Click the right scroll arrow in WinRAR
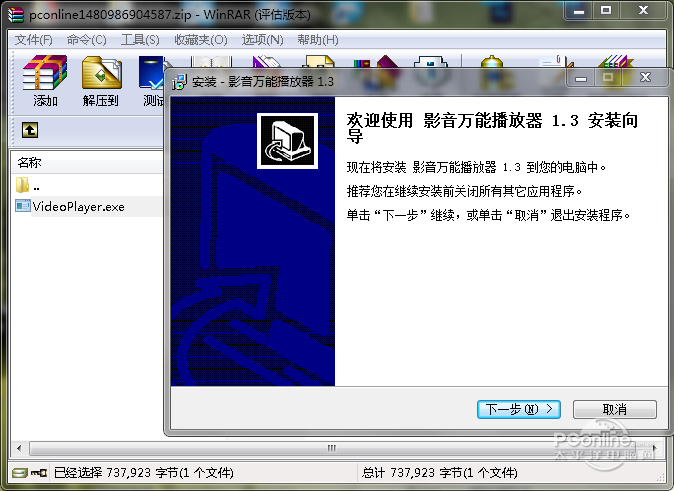Image resolution: width=674 pixels, height=491 pixels. pyautogui.click(x=655, y=448)
